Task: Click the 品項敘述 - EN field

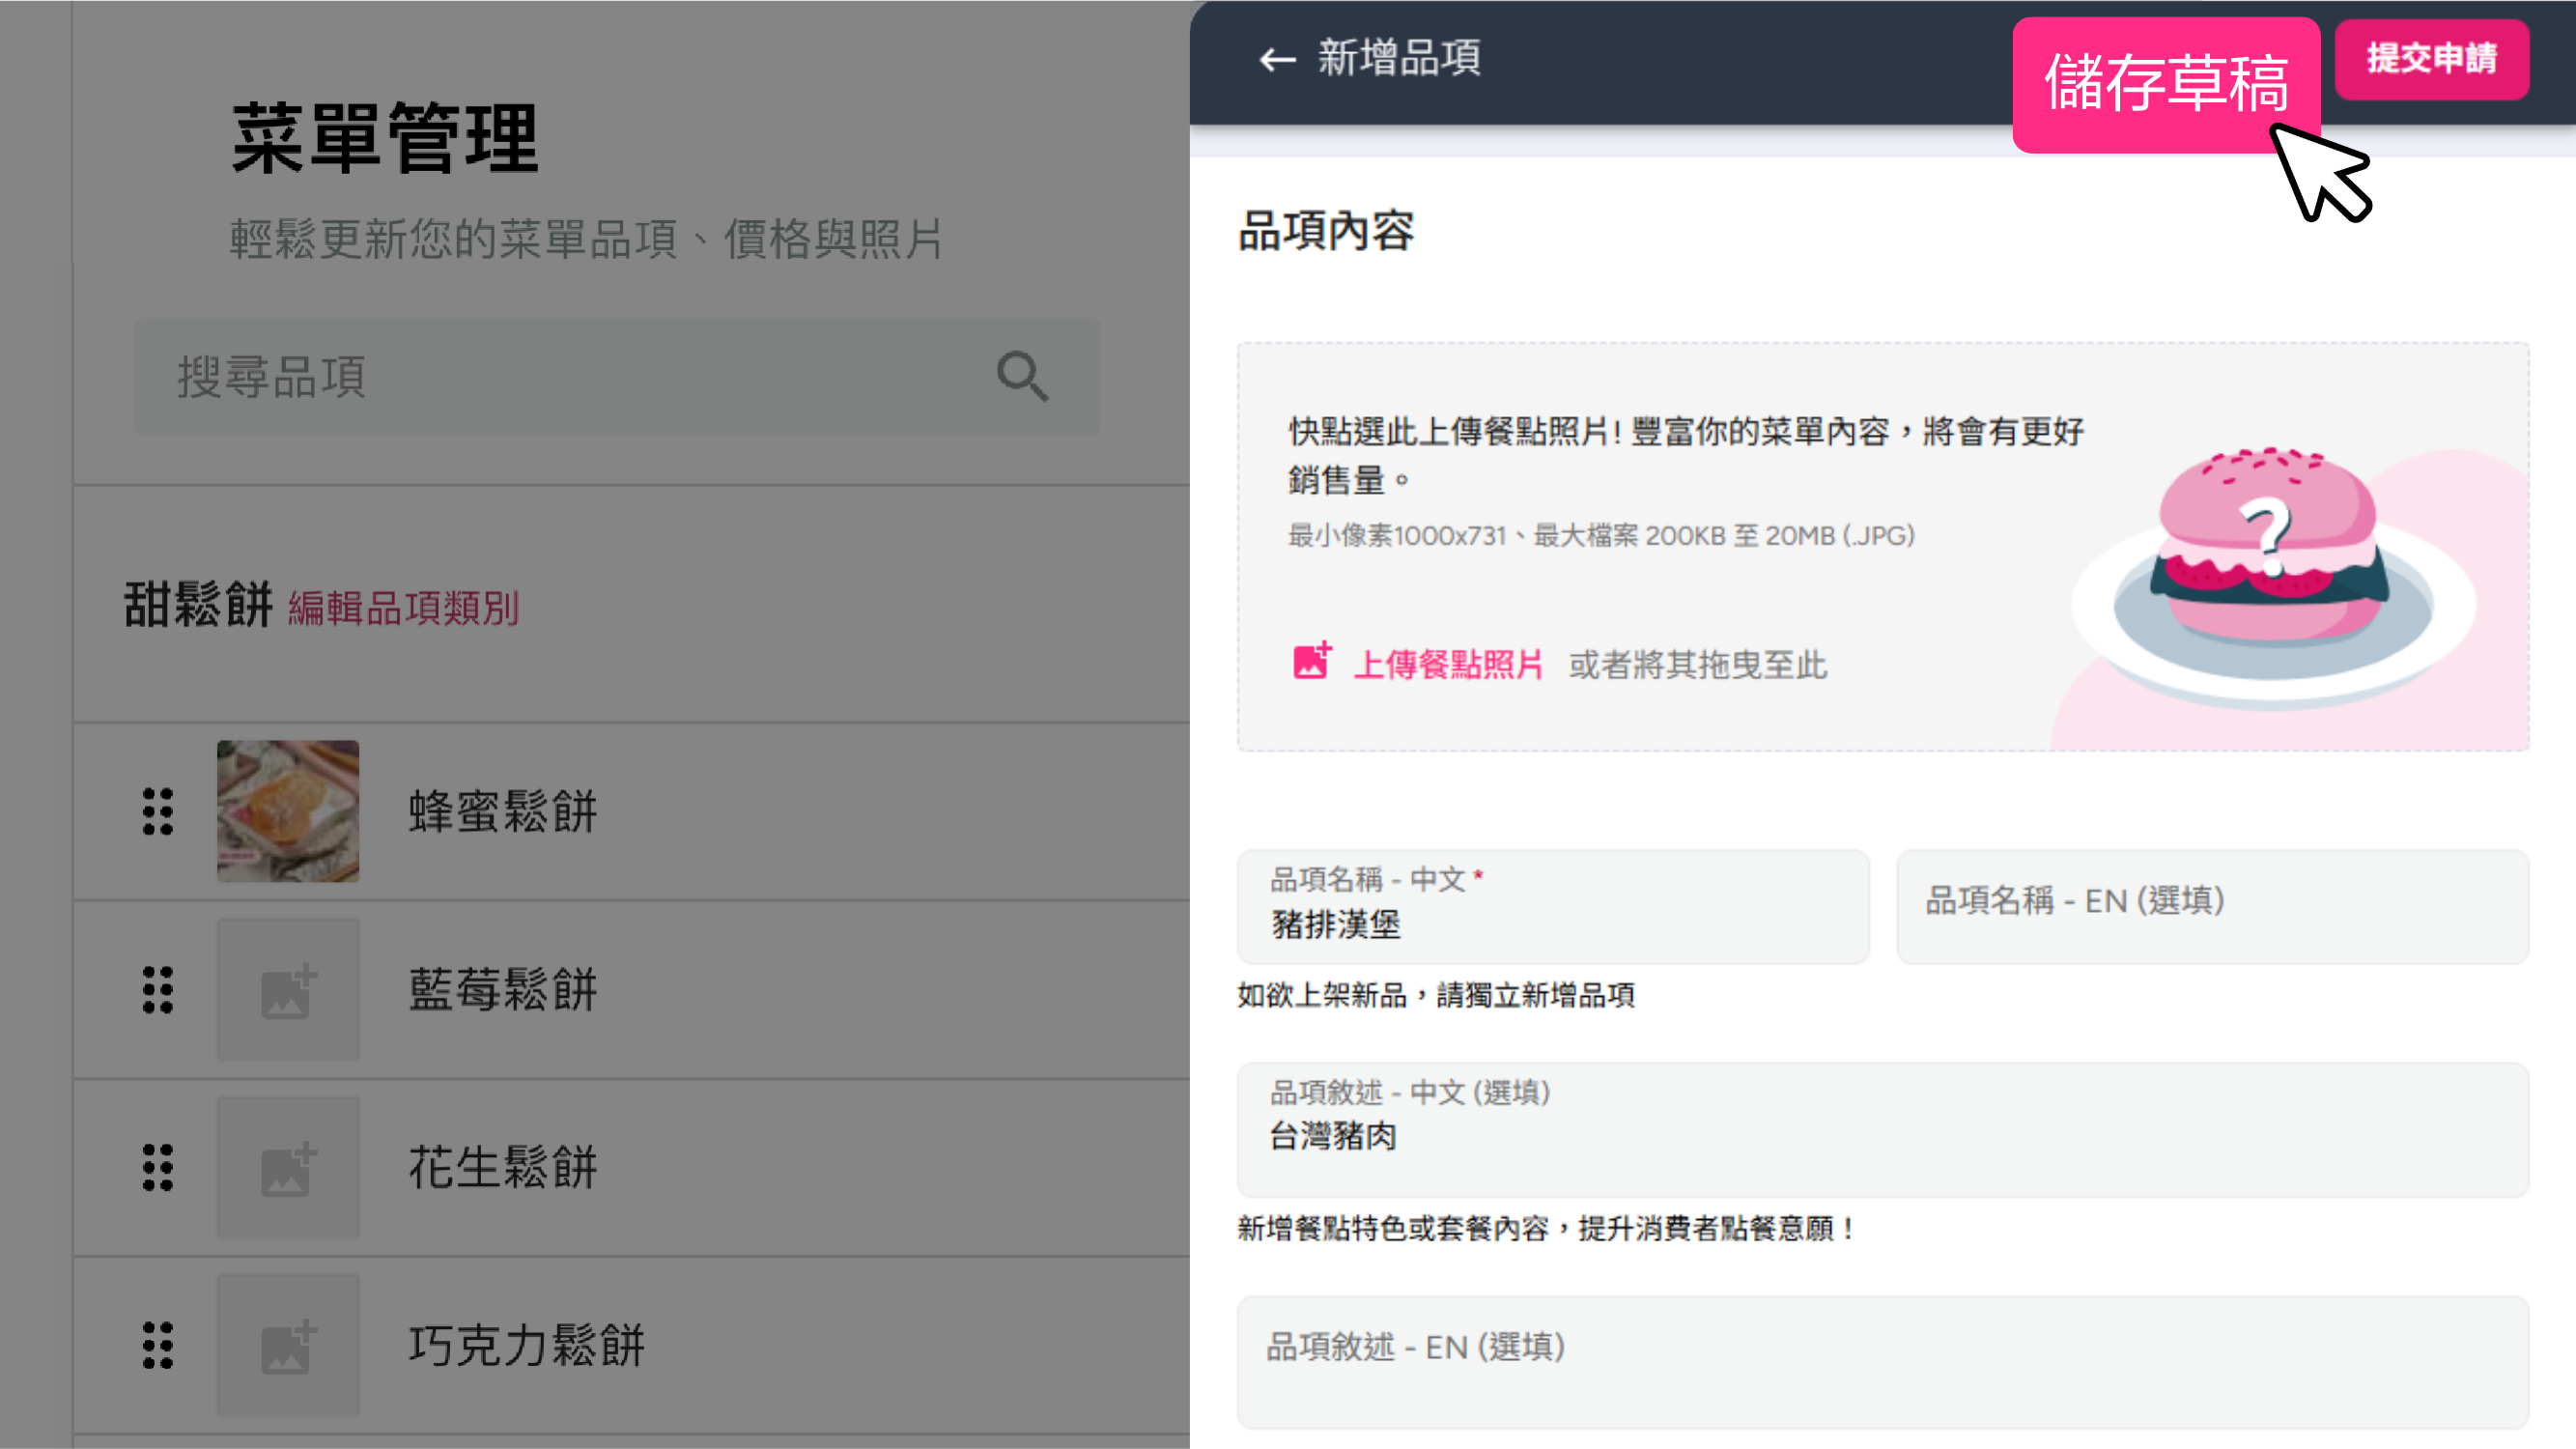Action: (1882, 1362)
